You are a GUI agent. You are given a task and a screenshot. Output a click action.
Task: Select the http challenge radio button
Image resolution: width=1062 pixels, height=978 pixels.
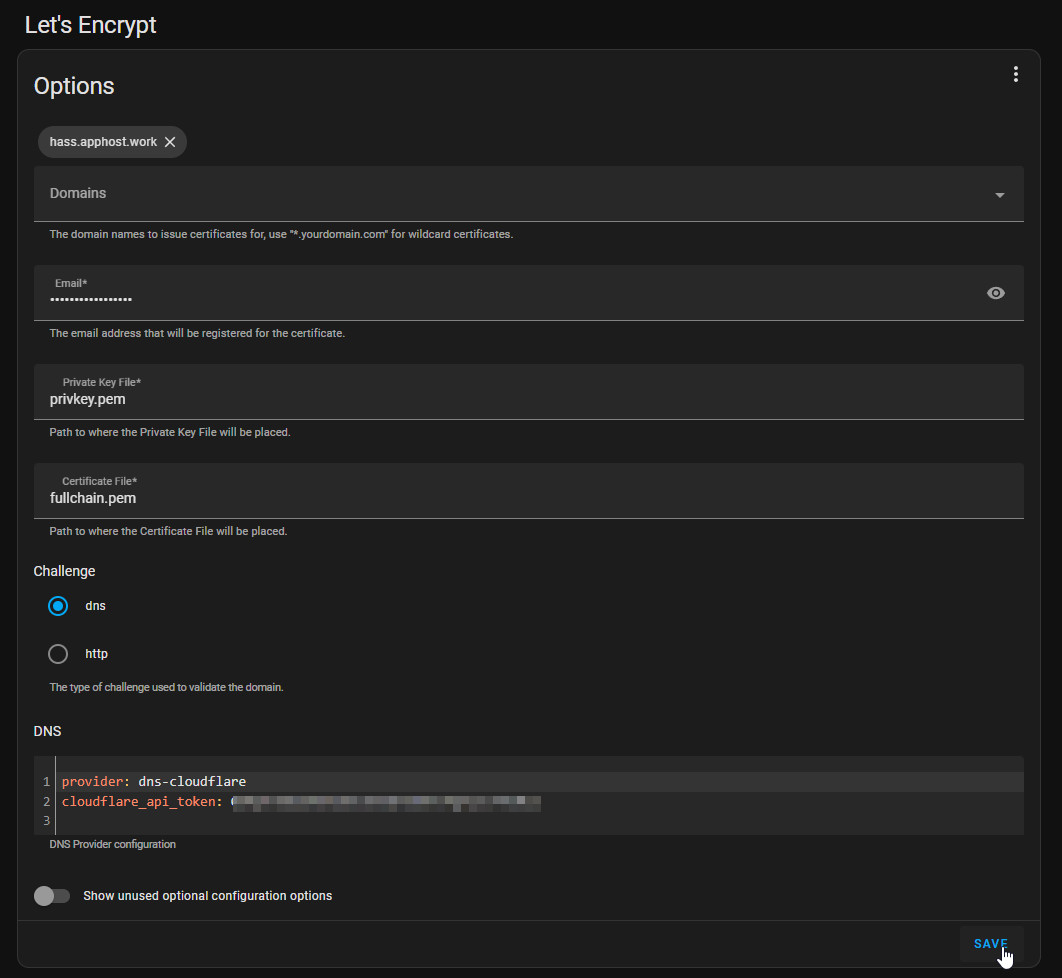[58, 654]
